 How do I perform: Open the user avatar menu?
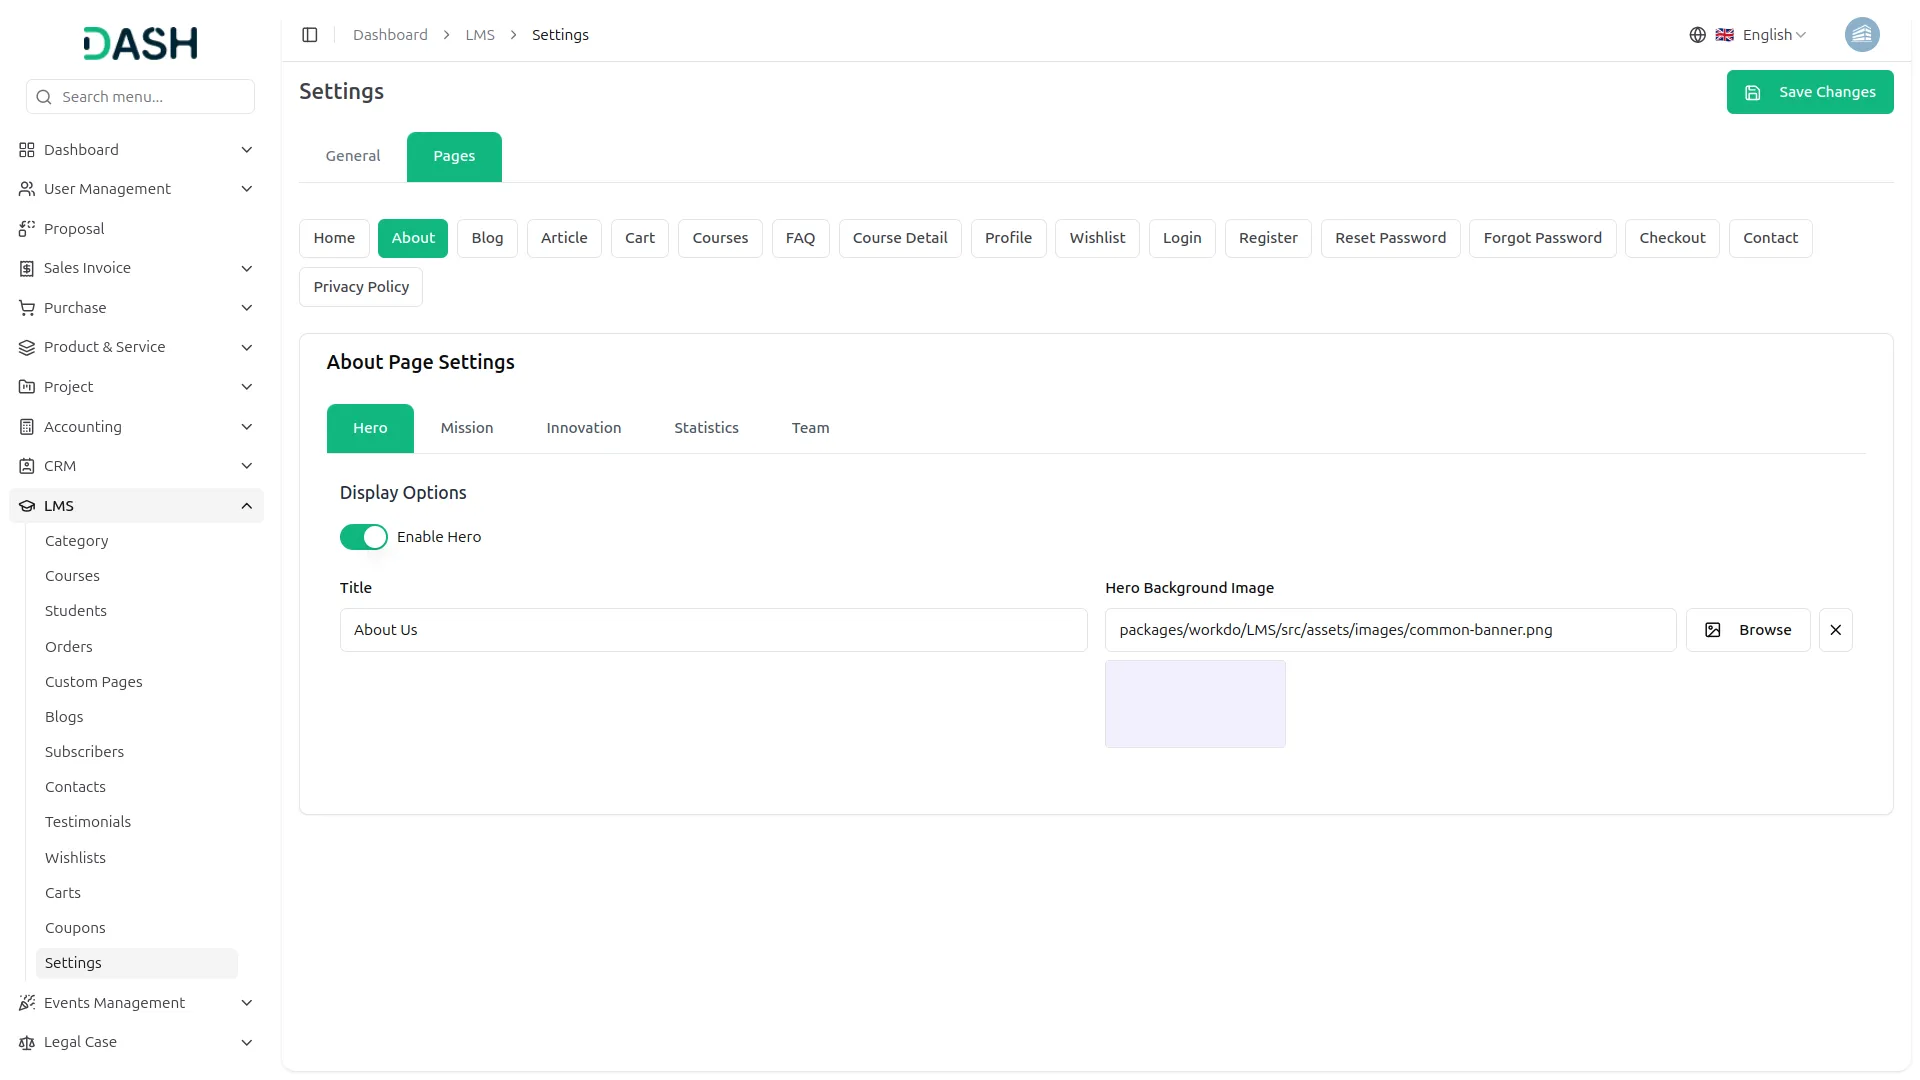point(1861,35)
